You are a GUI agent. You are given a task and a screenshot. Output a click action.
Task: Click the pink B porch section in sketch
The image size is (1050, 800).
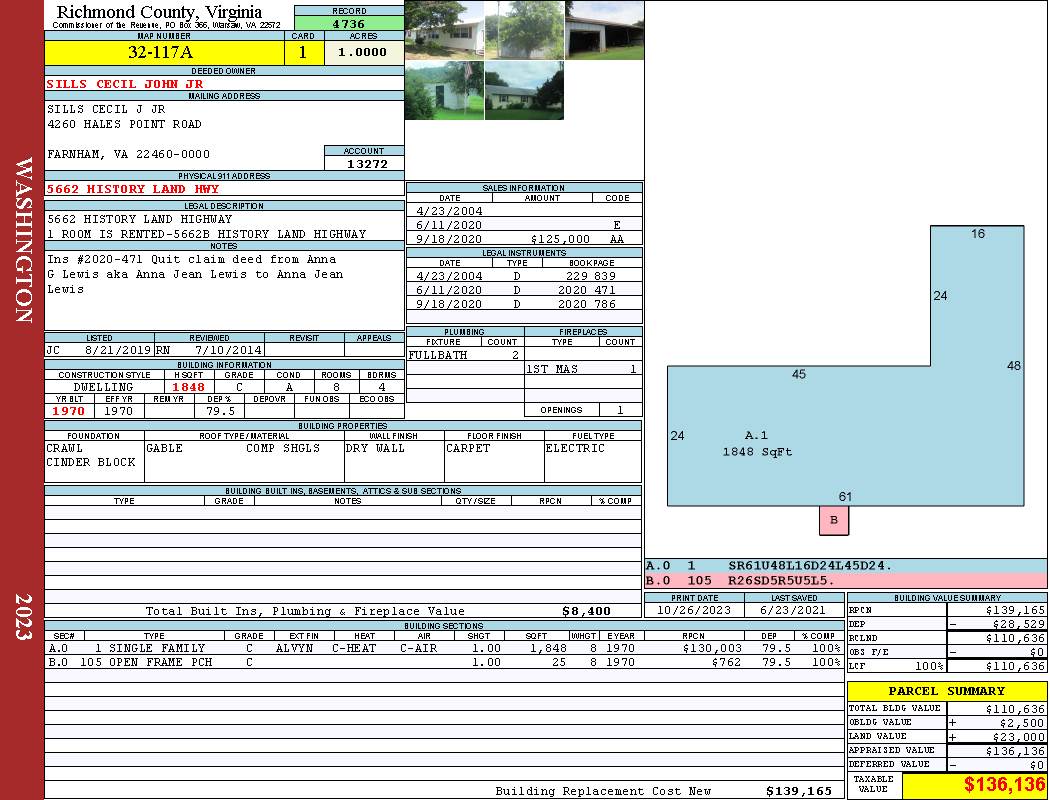(x=834, y=520)
